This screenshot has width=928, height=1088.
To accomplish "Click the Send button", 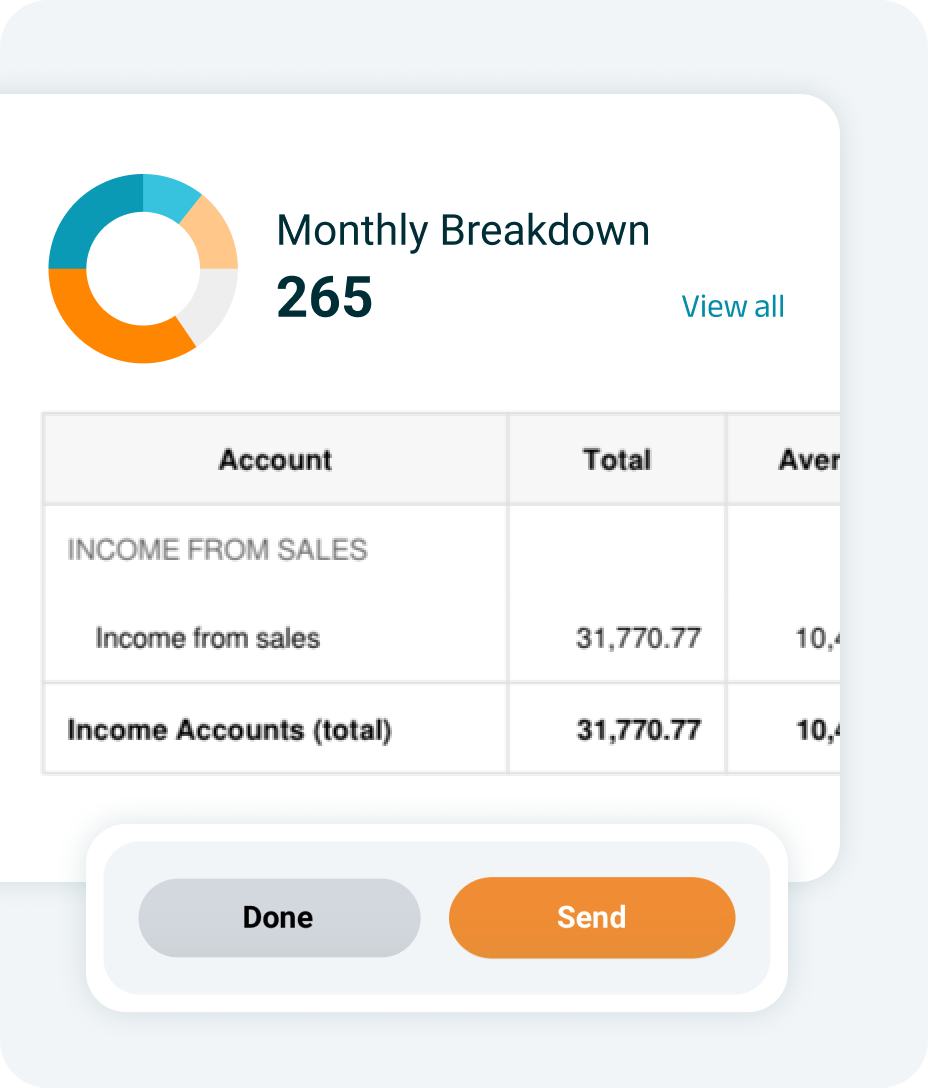I will click(591, 917).
